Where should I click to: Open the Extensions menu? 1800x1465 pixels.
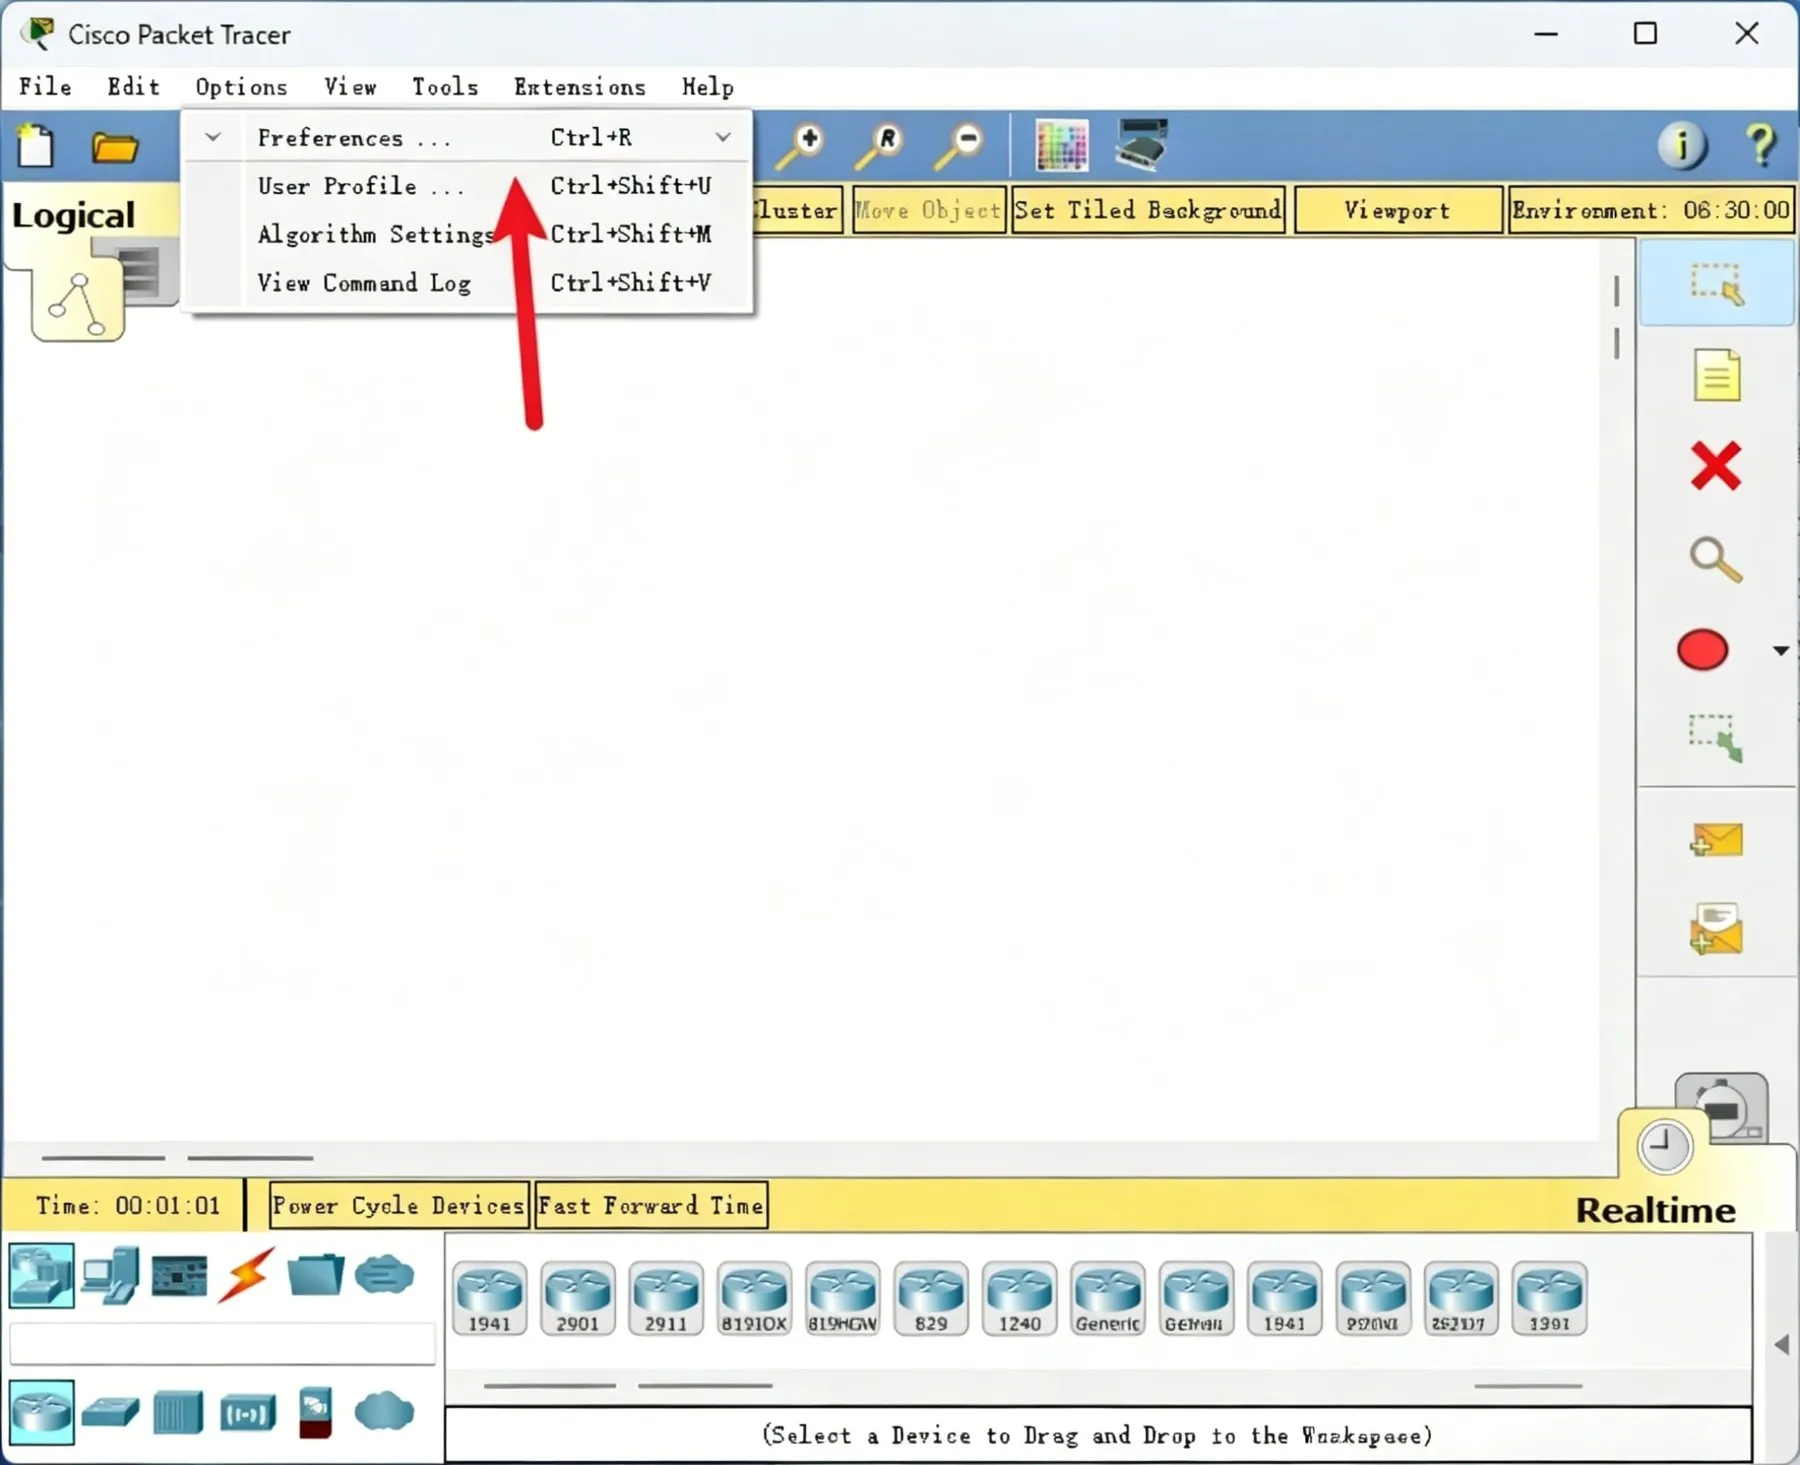pos(580,87)
